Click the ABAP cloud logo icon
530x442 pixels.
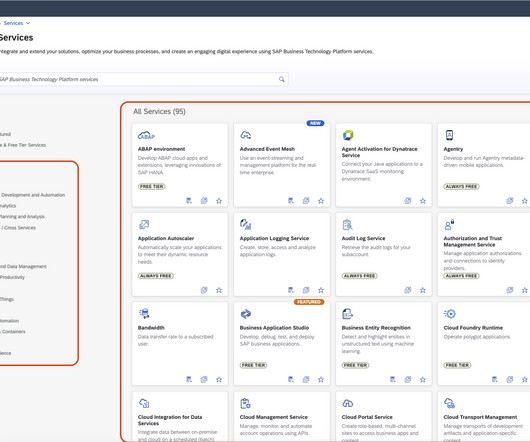146,136
